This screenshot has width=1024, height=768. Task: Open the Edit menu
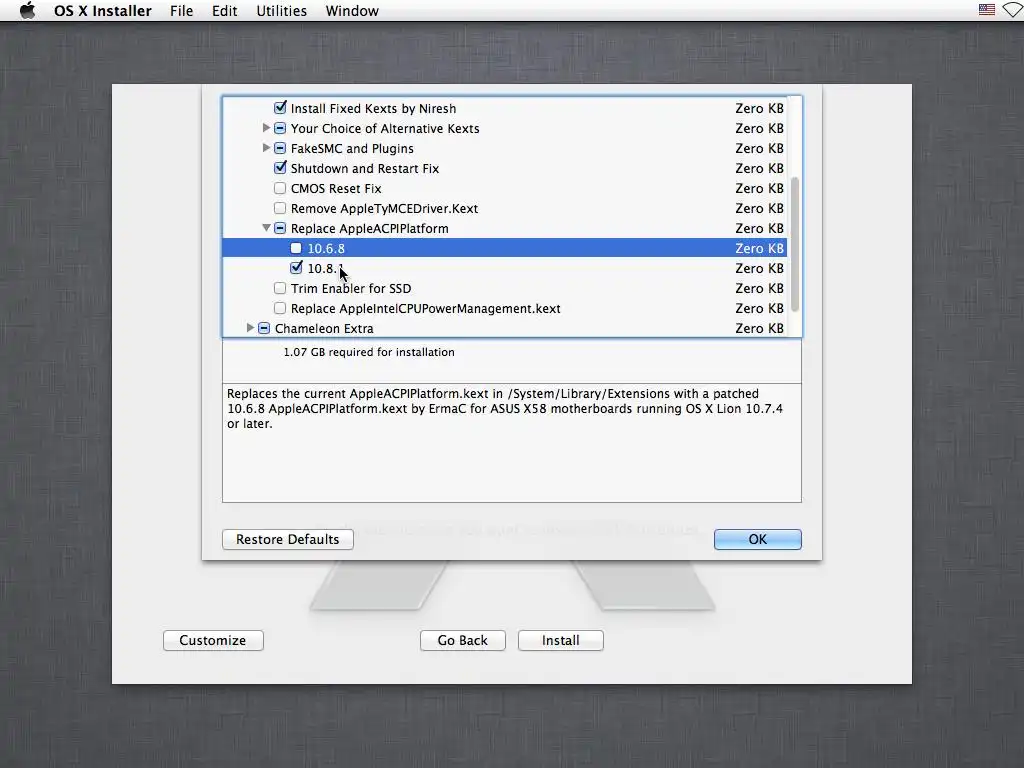224,10
